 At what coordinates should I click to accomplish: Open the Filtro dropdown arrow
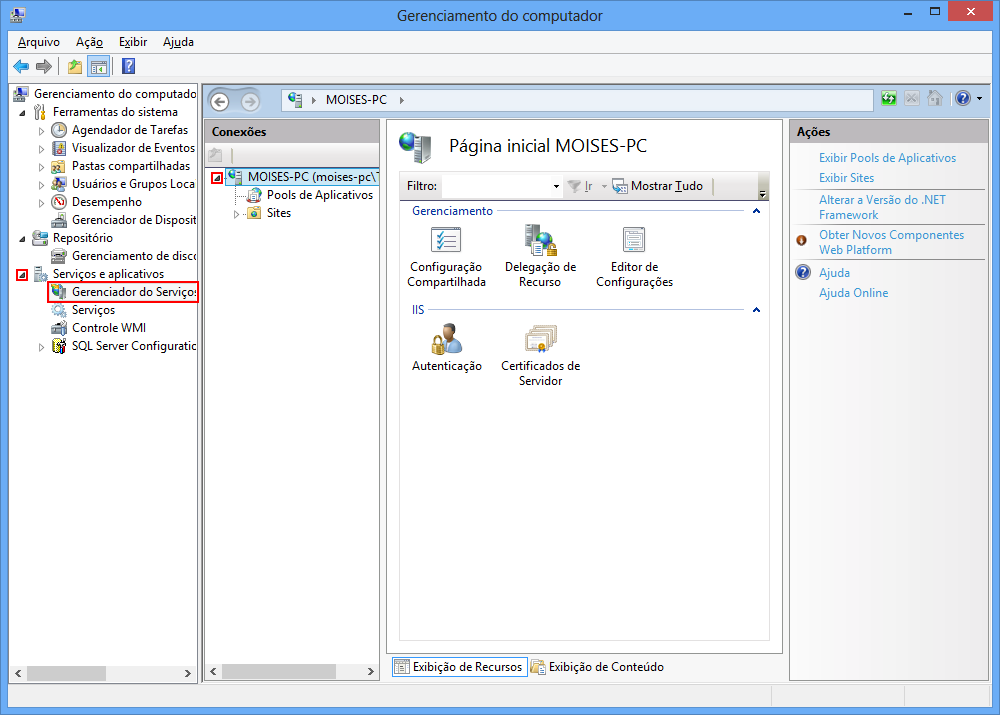(556, 186)
